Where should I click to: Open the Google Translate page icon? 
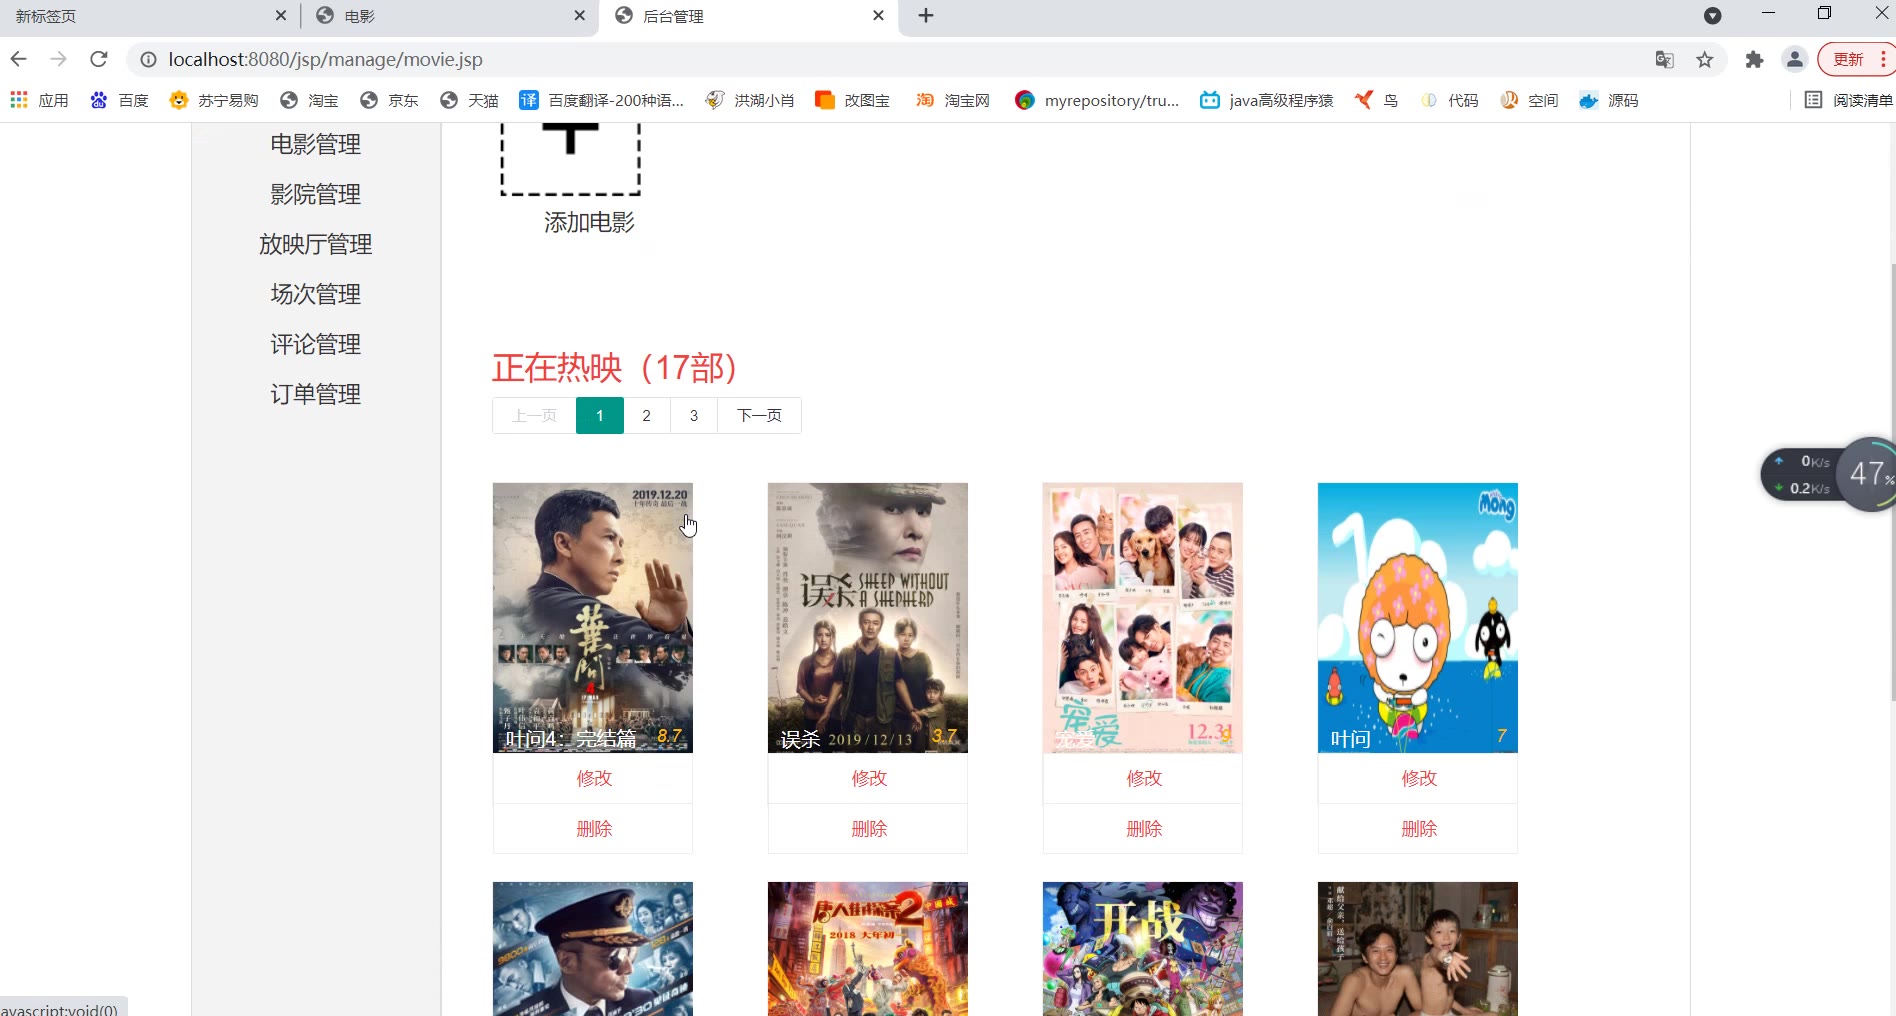1664,60
